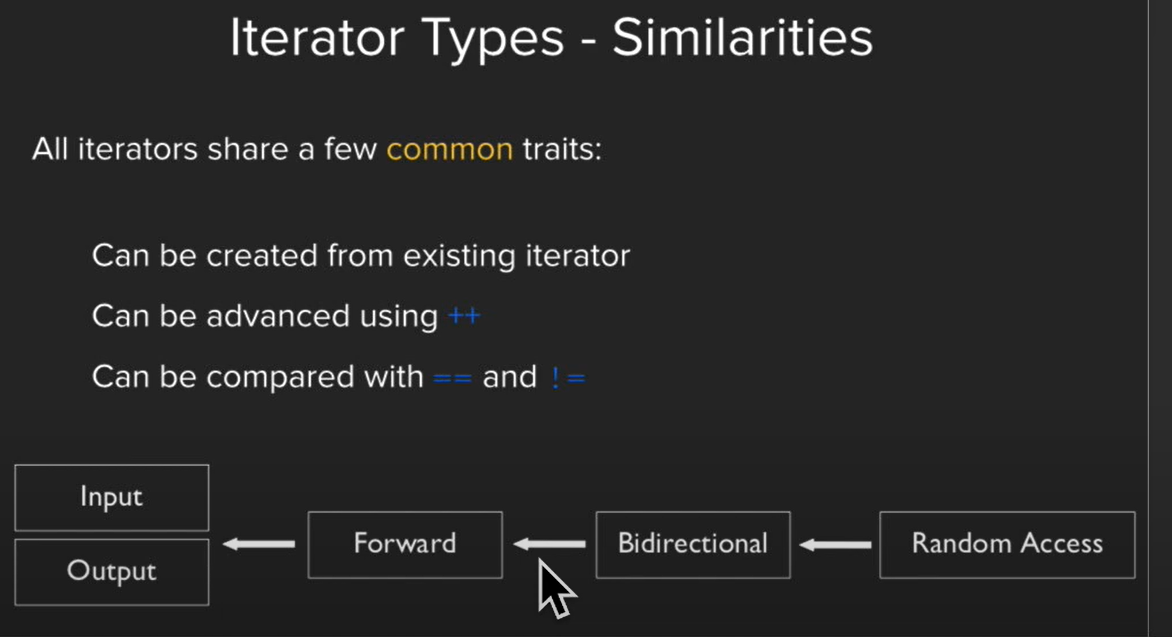
Task: Click the sentence 'All iterators share a few'
Action: (205, 150)
